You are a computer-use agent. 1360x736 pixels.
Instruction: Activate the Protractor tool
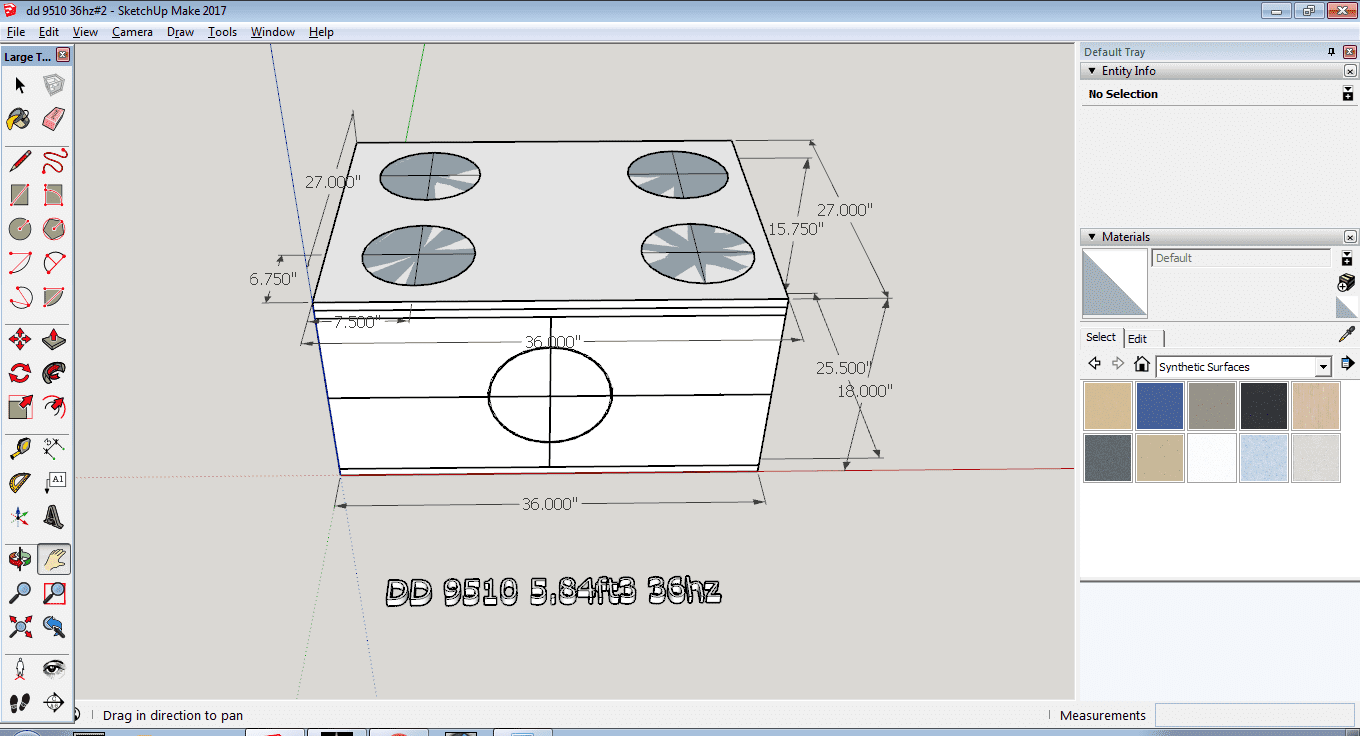coord(20,483)
